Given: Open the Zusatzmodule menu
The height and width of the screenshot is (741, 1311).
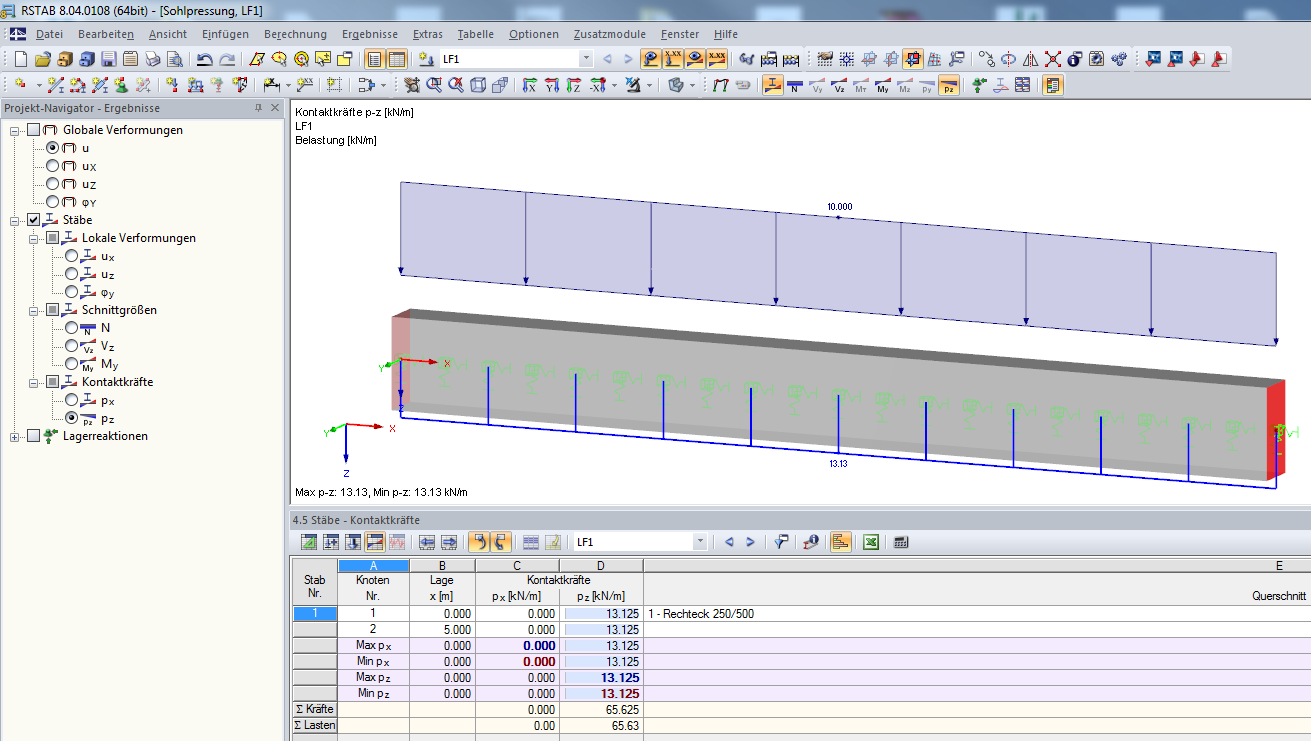Looking at the screenshot, I should pos(609,34).
